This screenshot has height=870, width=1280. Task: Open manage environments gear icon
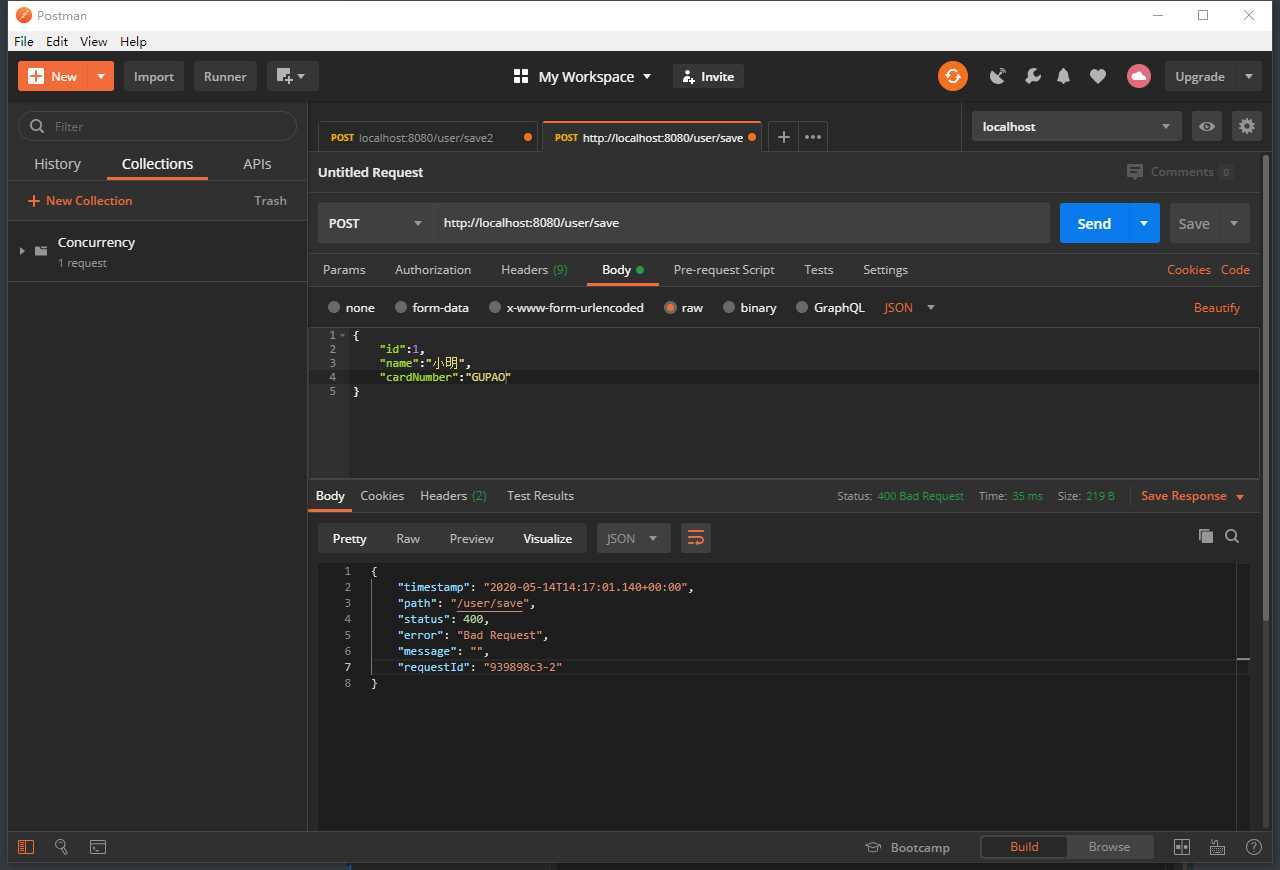pos(1246,126)
